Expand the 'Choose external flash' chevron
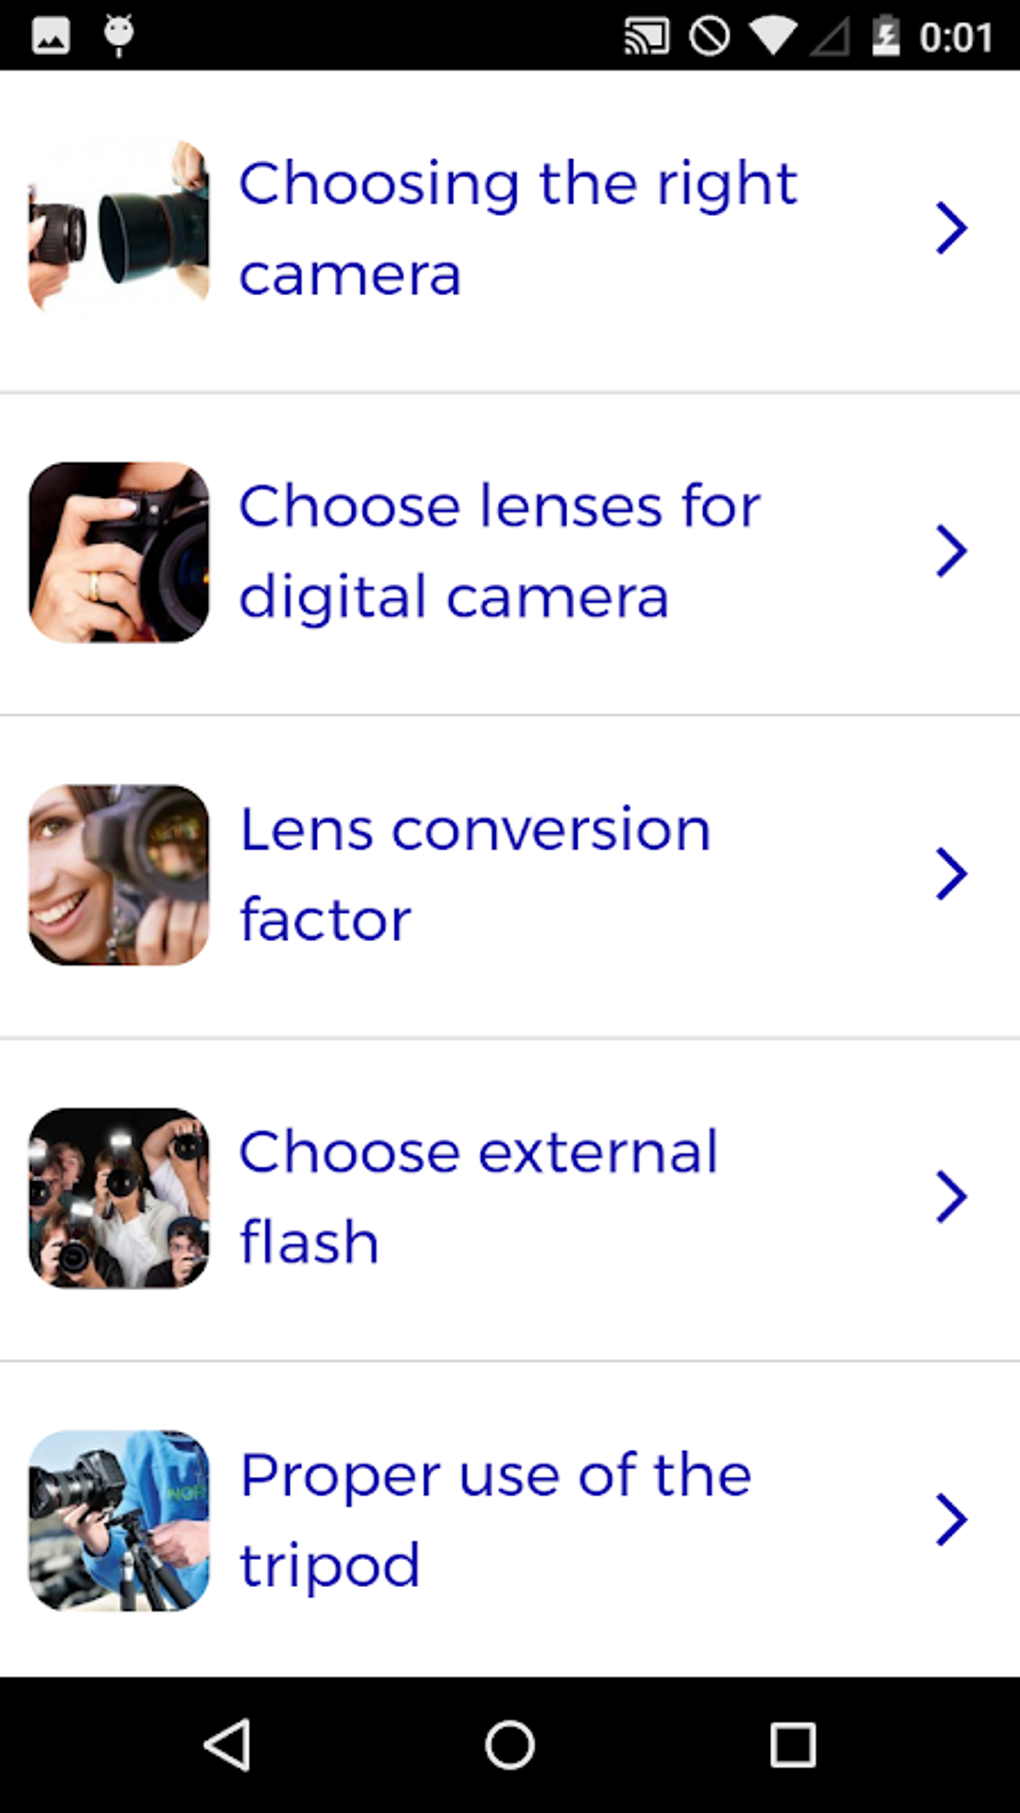The width and height of the screenshot is (1020, 1813). [x=951, y=1196]
